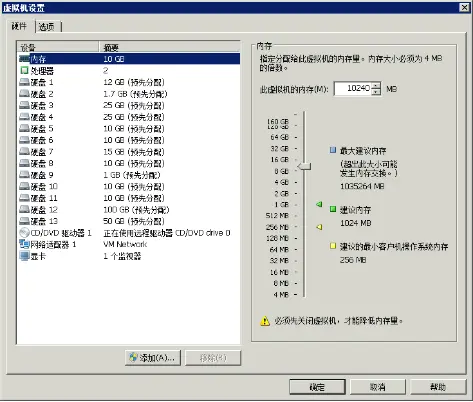Select the 网络适配器 1 network icon
This screenshot has height=402, width=473.
[24, 244]
